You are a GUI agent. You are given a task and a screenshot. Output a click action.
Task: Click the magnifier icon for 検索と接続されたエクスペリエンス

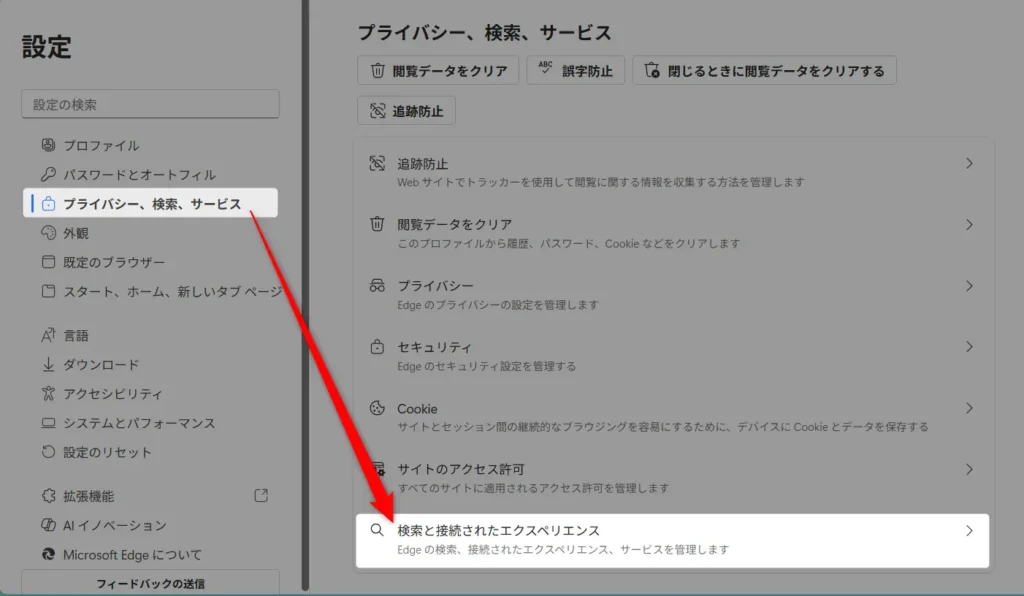point(377,531)
